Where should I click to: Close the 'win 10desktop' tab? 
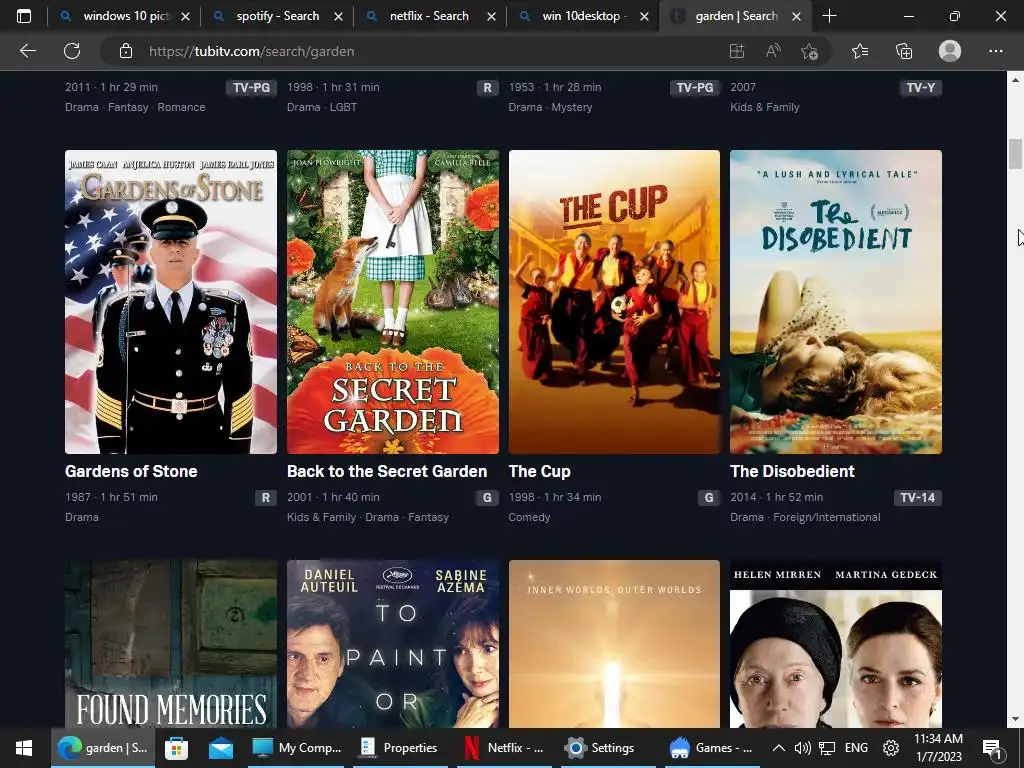[645, 16]
